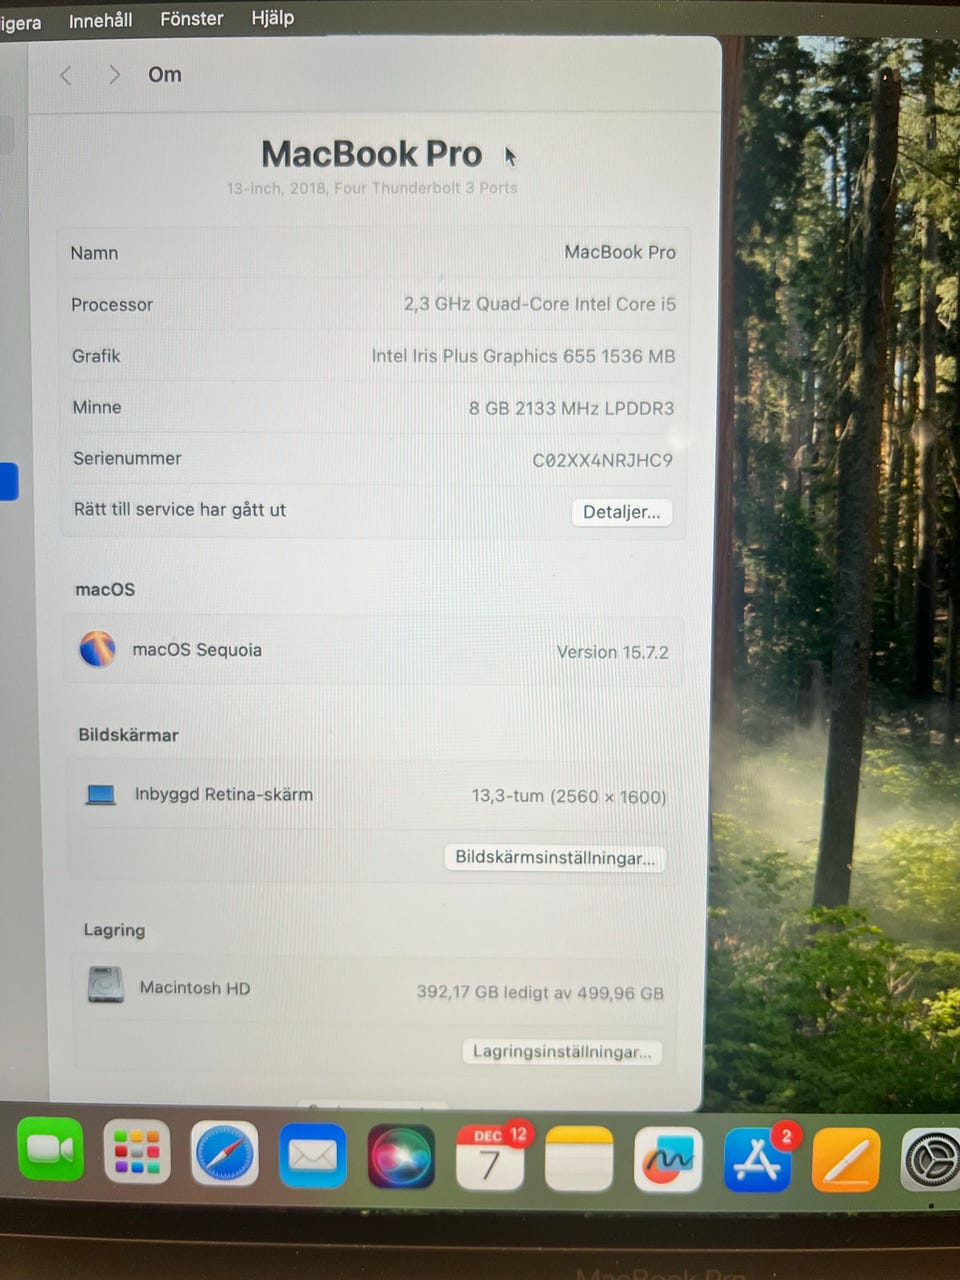Image resolution: width=960 pixels, height=1280 pixels.
Task: Open the Hjälp menu
Action: [x=272, y=18]
